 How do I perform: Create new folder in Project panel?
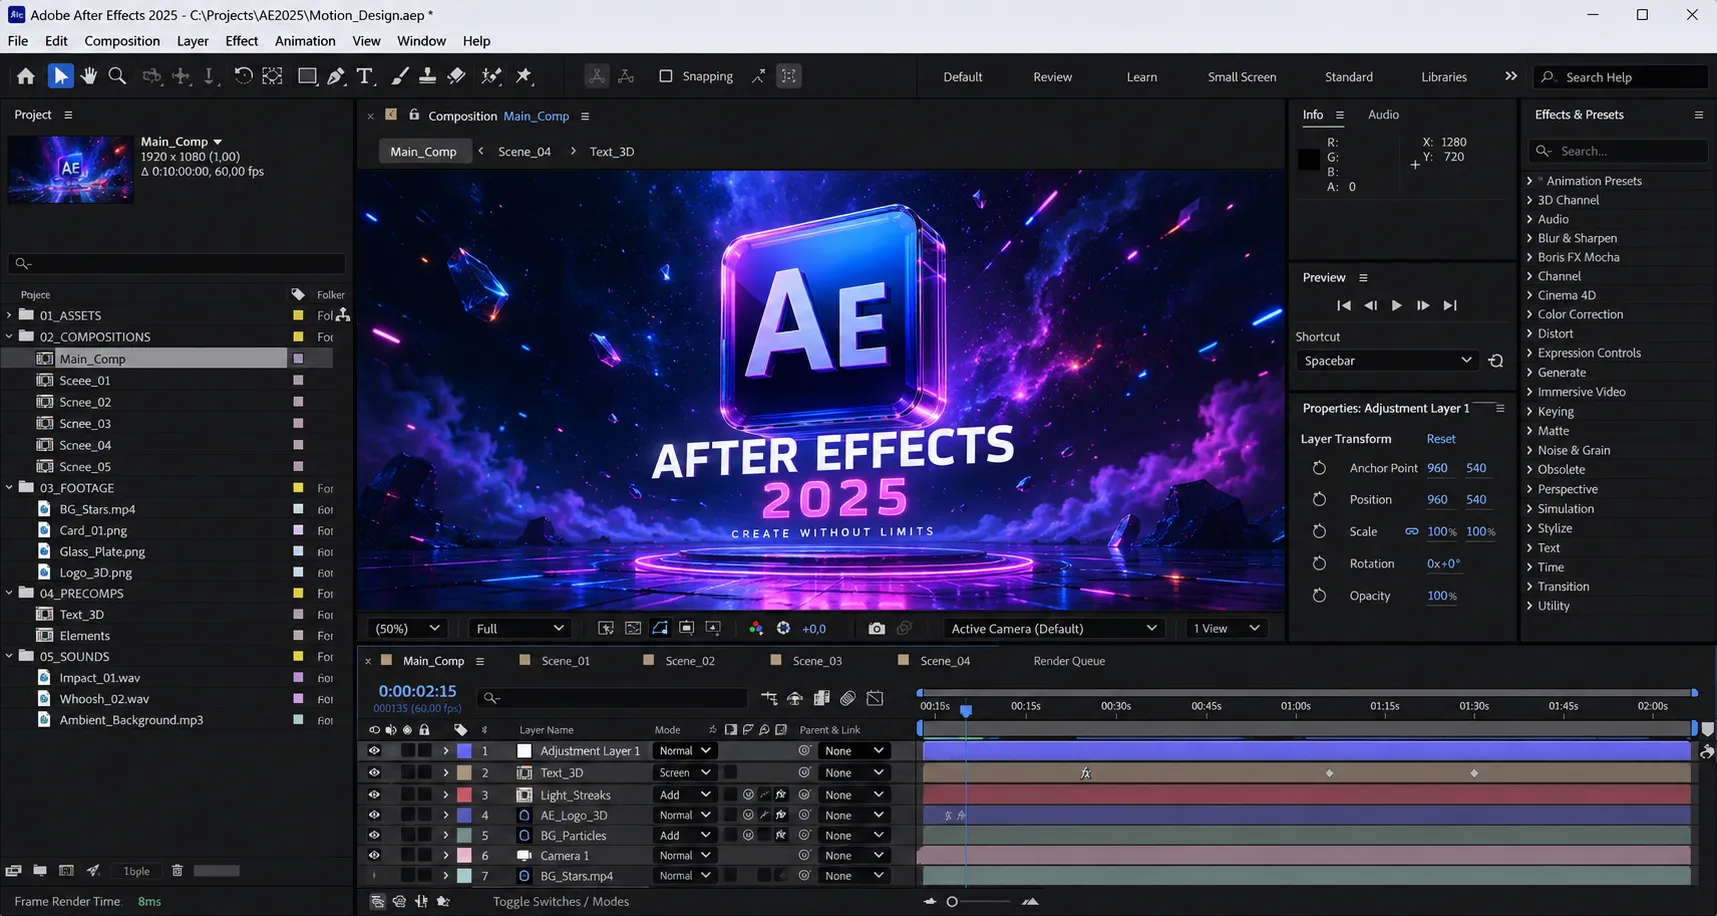tap(40, 871)
